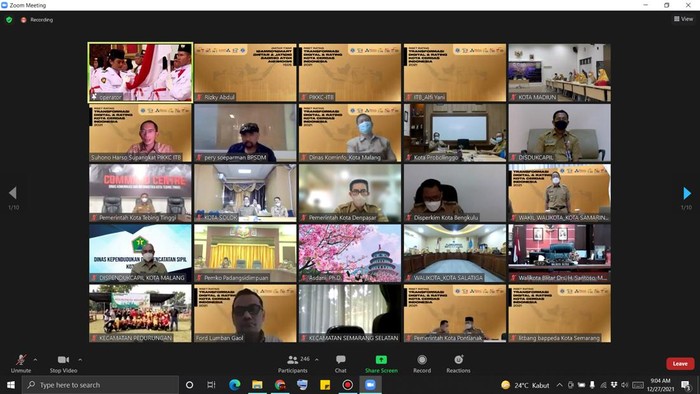Open Sticky Notes yellow taskbar icon

[325, 385]
